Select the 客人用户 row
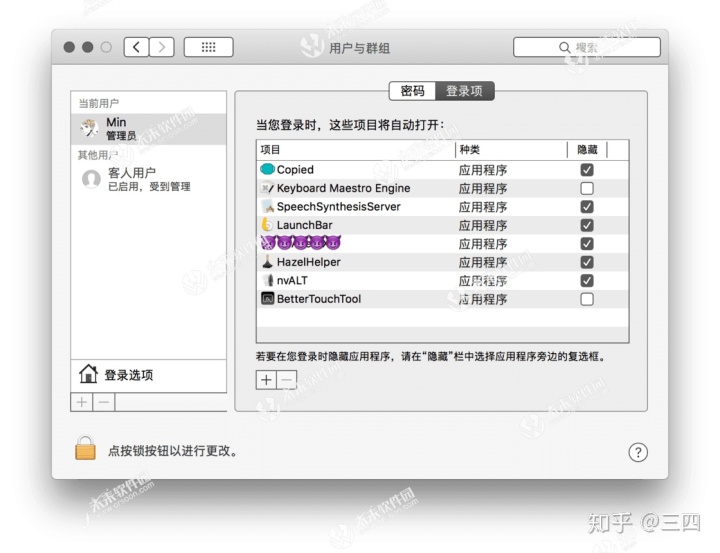 click(x=149, y=179)
